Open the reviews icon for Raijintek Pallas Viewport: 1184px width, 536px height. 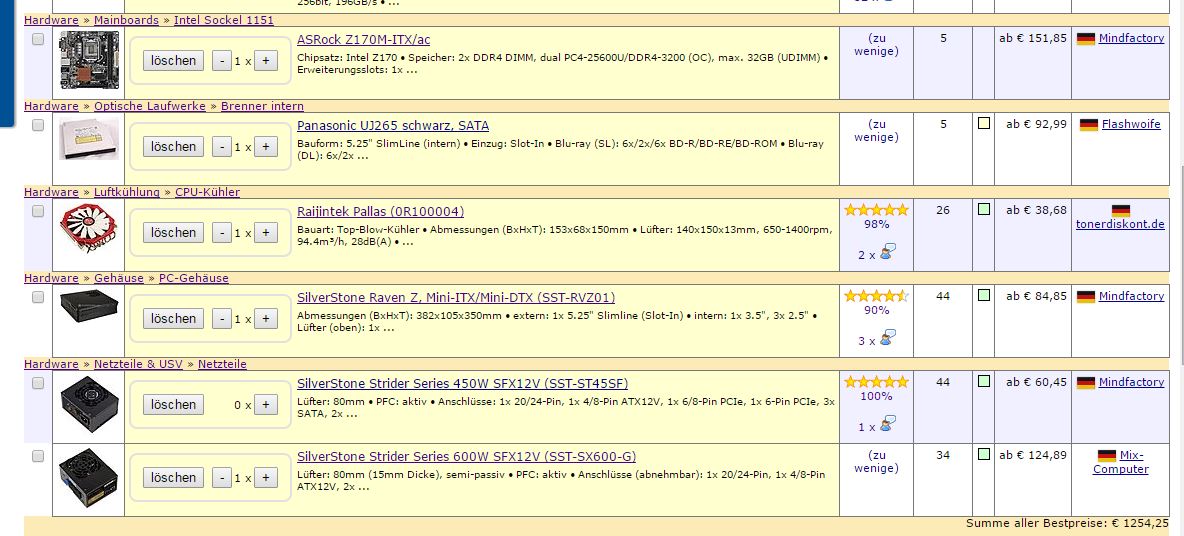[886, 252]
